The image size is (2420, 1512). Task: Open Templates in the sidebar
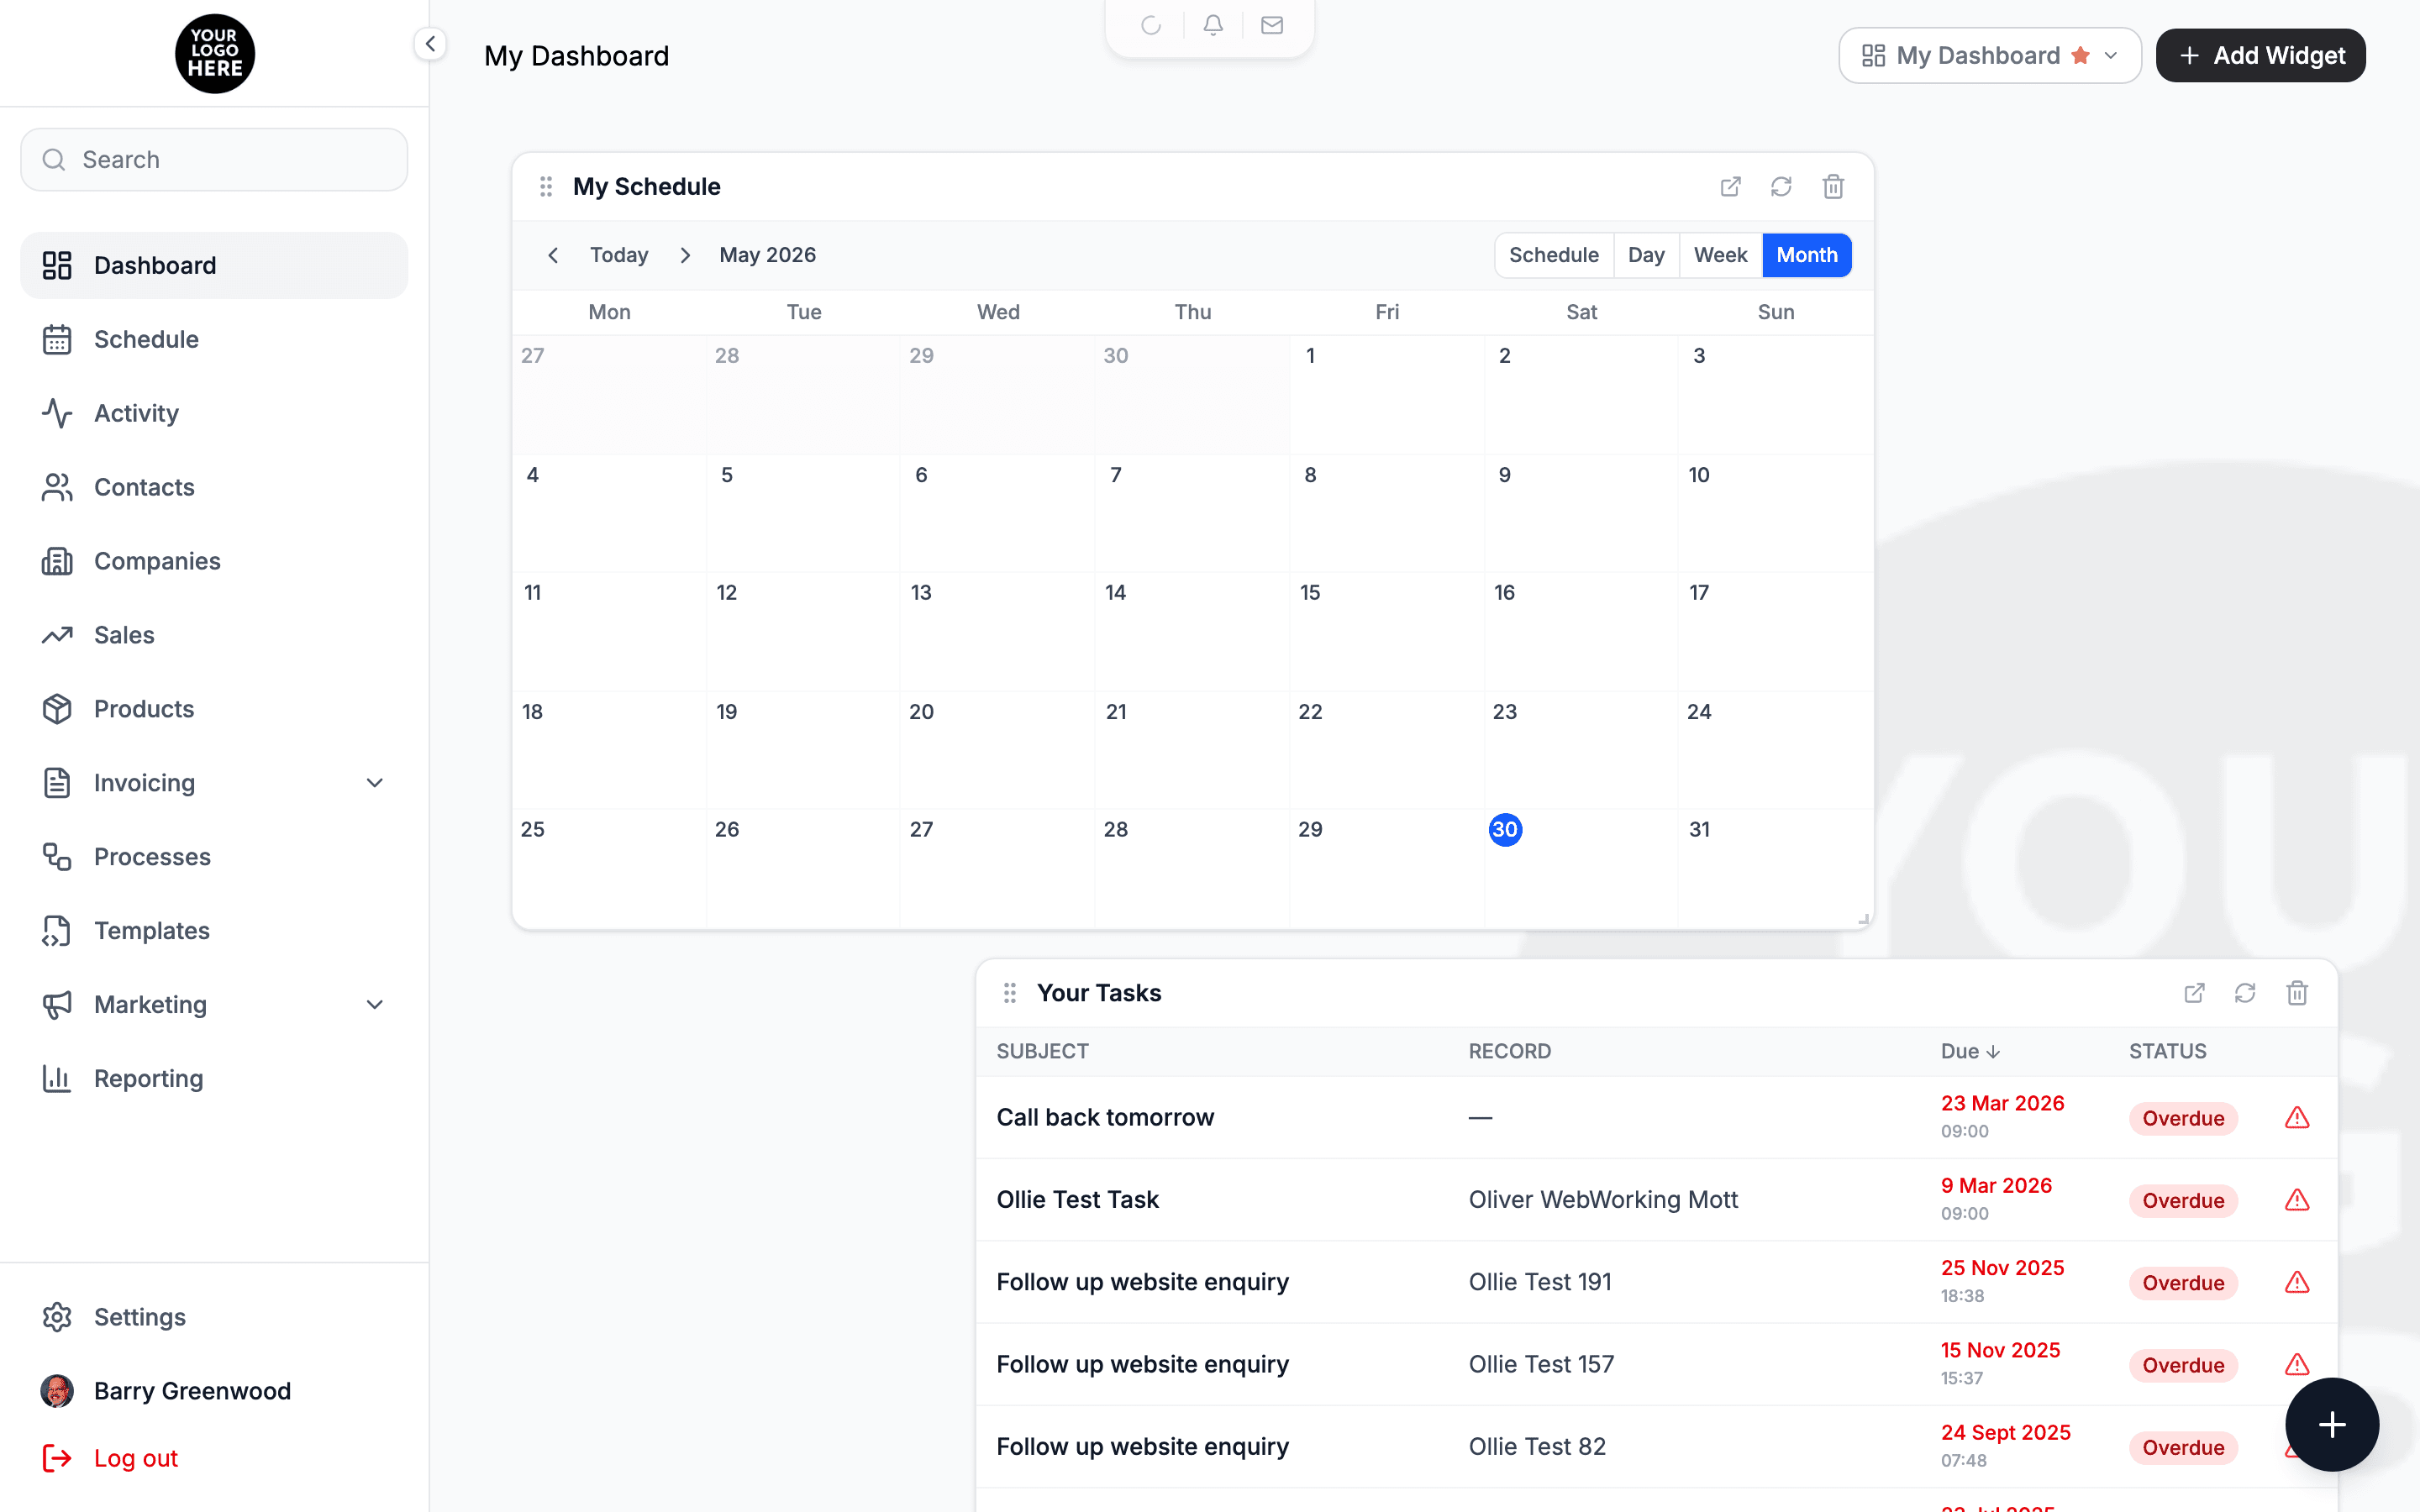pyautogui.click(x=214, y=931)
